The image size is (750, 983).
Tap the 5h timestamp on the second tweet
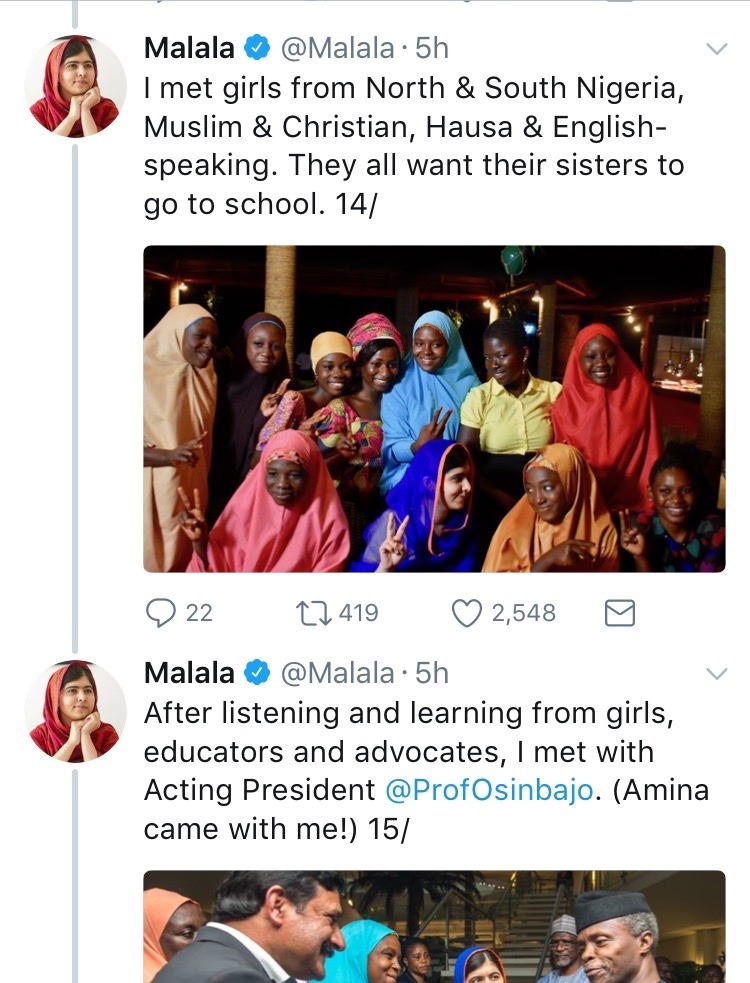(431, 673)
